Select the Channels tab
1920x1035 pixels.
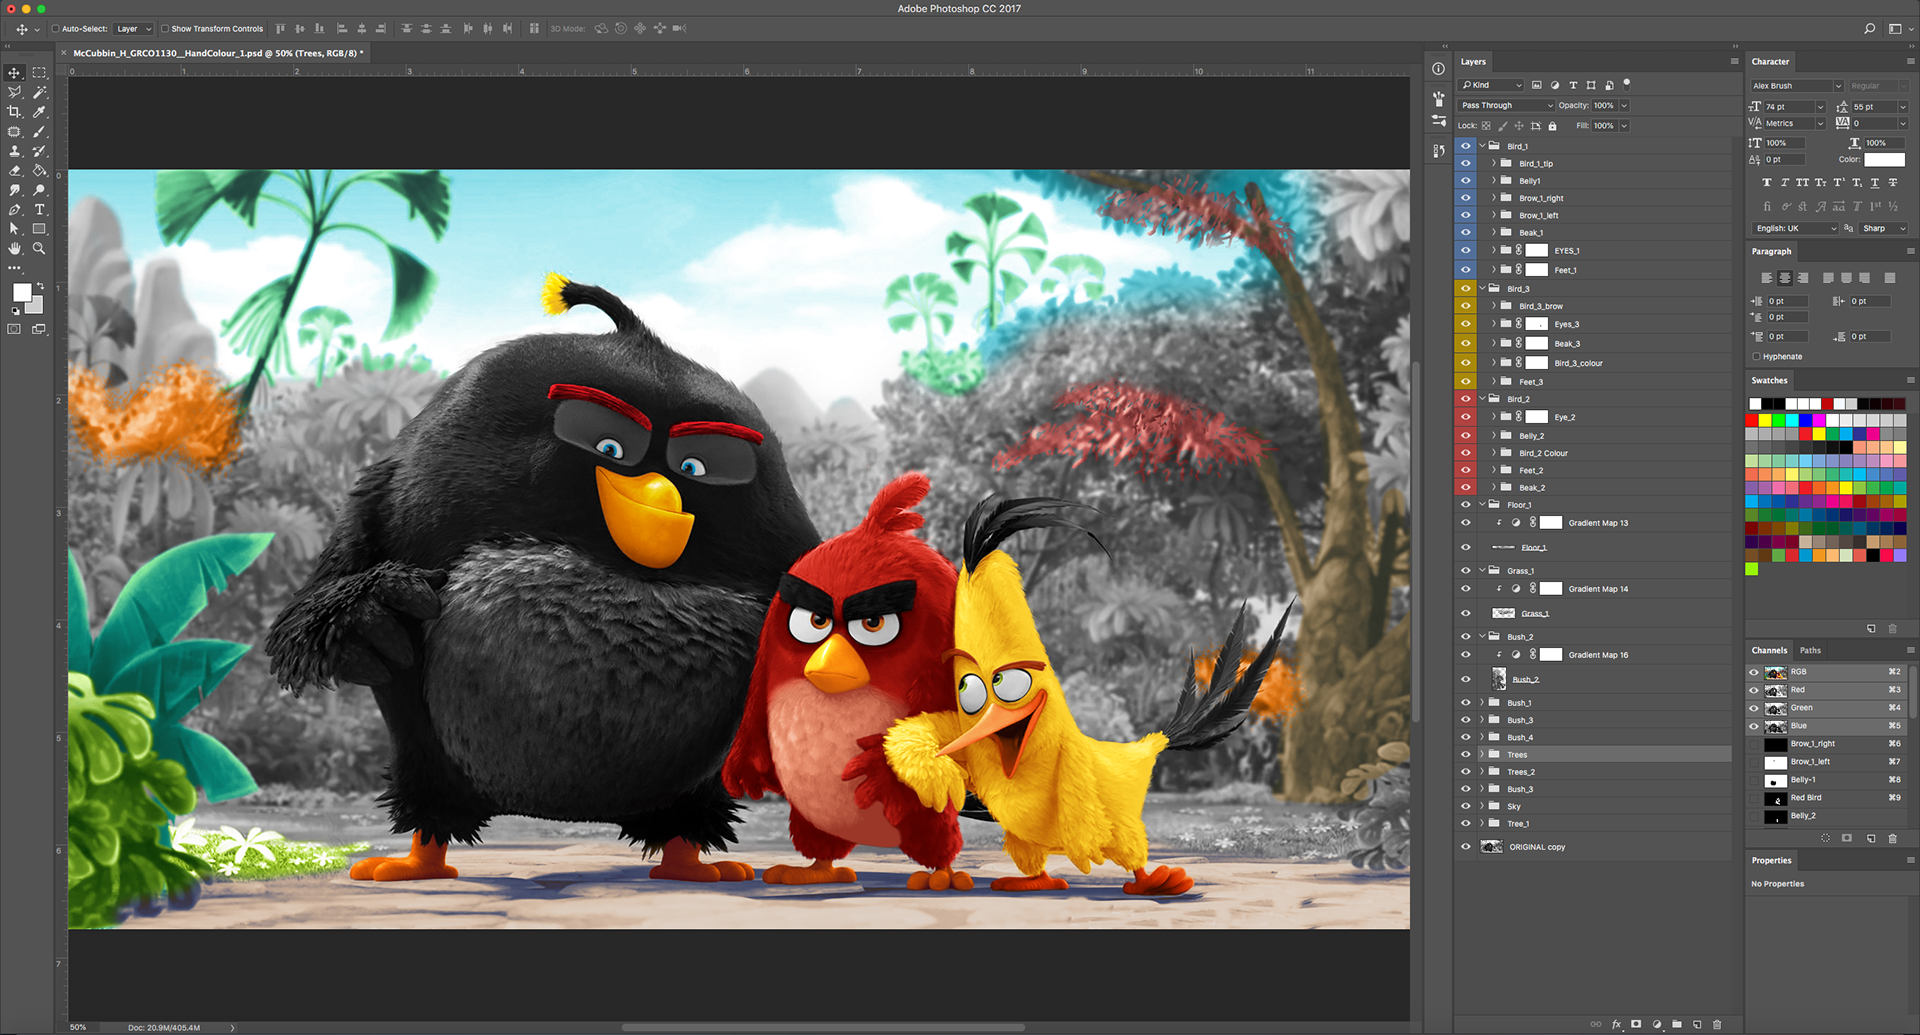click(1769, 650)
